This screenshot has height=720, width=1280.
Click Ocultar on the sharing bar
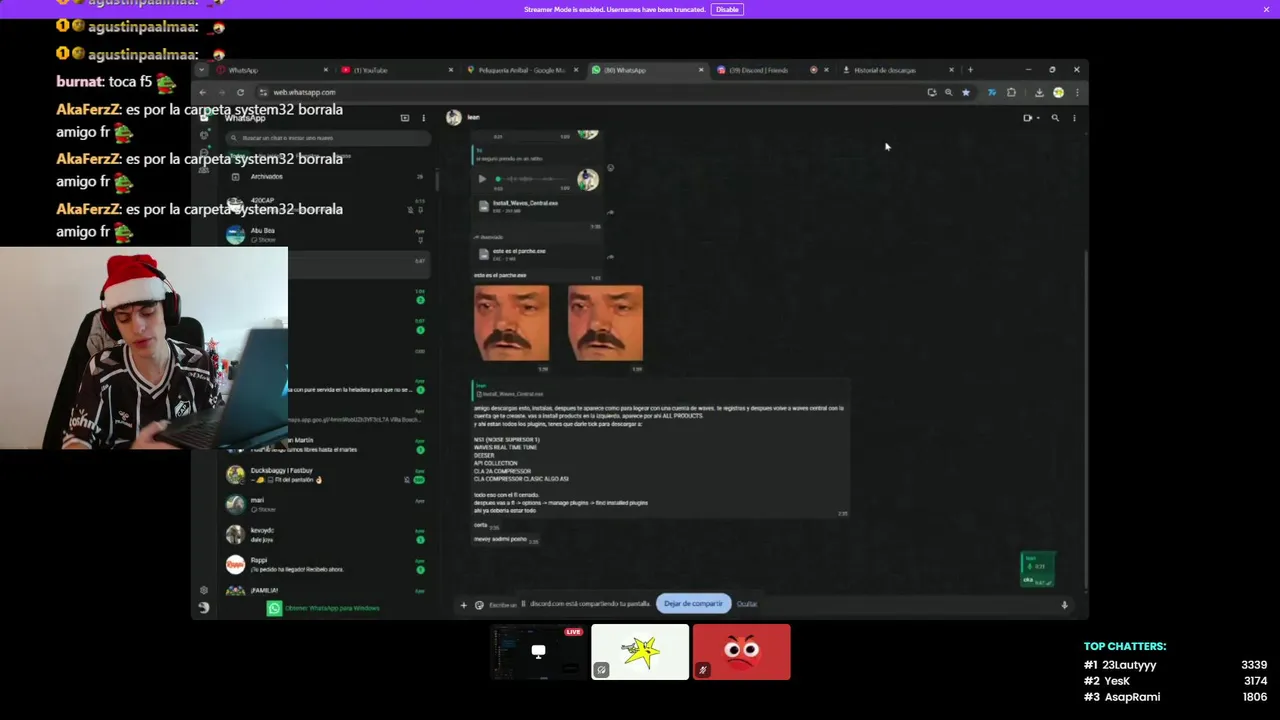(747, 604)
